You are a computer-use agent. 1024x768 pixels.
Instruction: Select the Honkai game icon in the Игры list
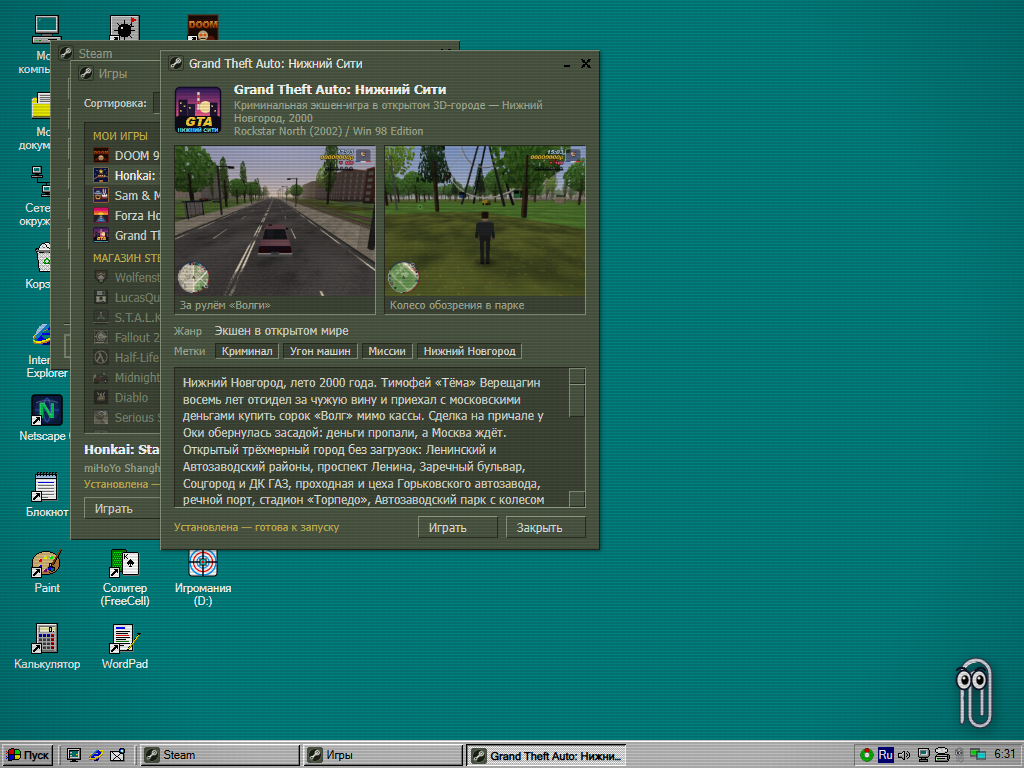101,175
